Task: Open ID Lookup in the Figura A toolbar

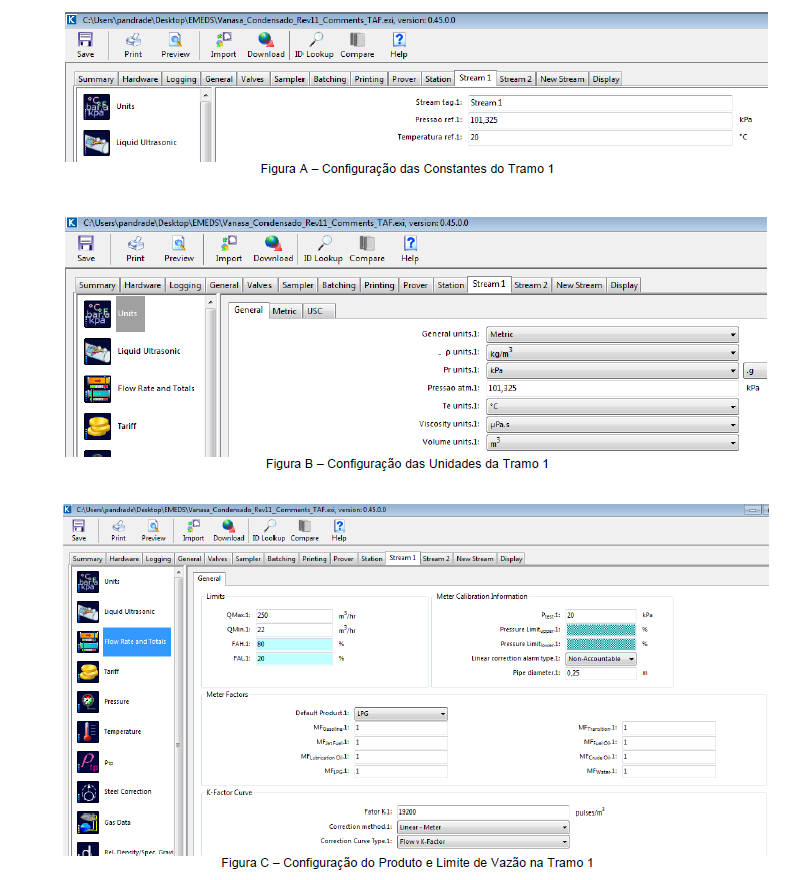Action: (x=314, y=45)
